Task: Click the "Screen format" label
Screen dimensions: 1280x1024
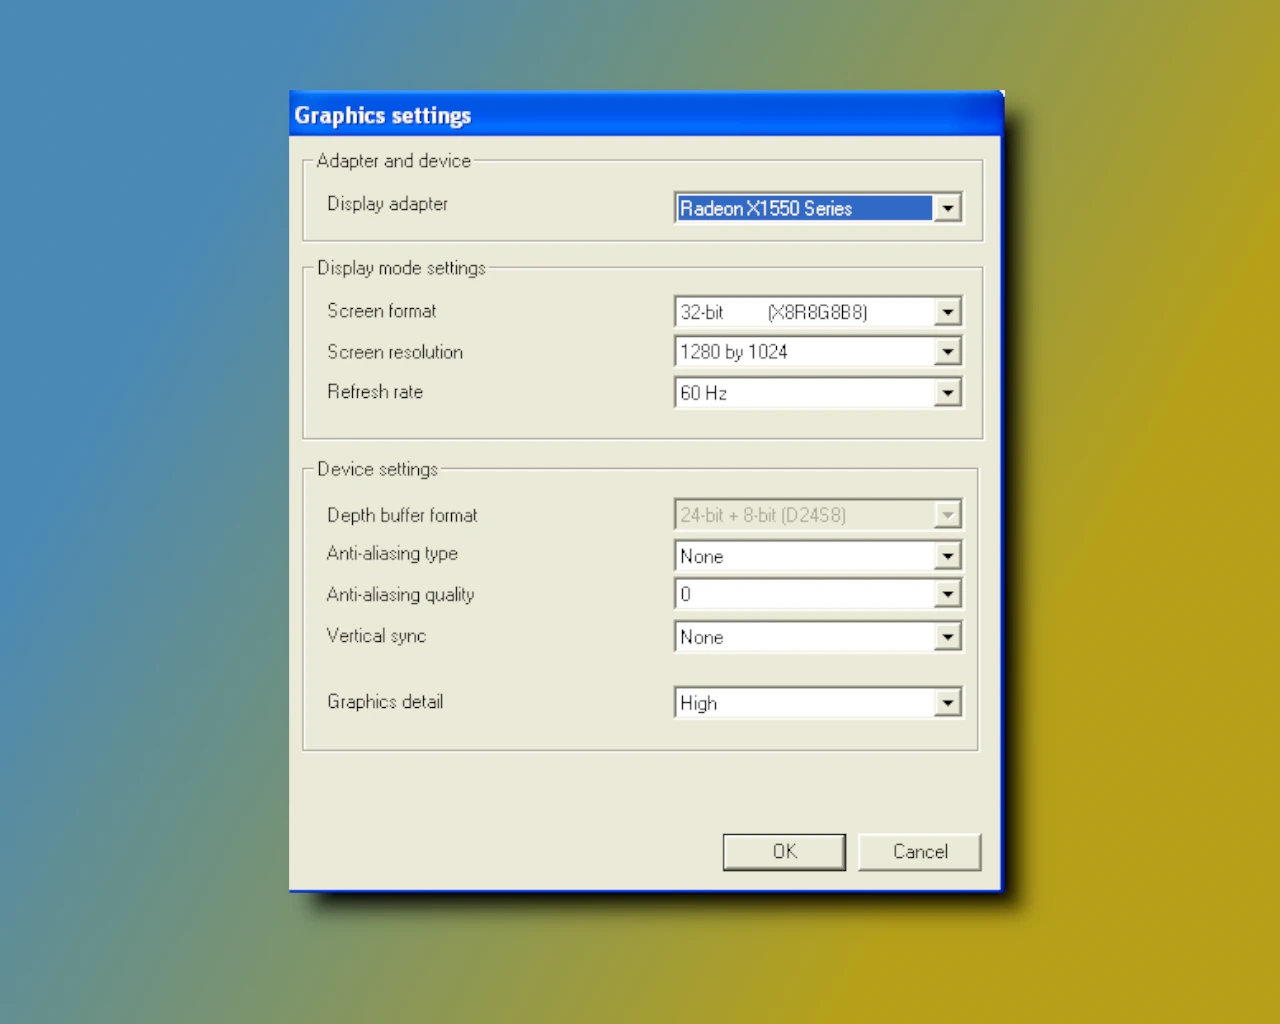Action: point(382,311)
